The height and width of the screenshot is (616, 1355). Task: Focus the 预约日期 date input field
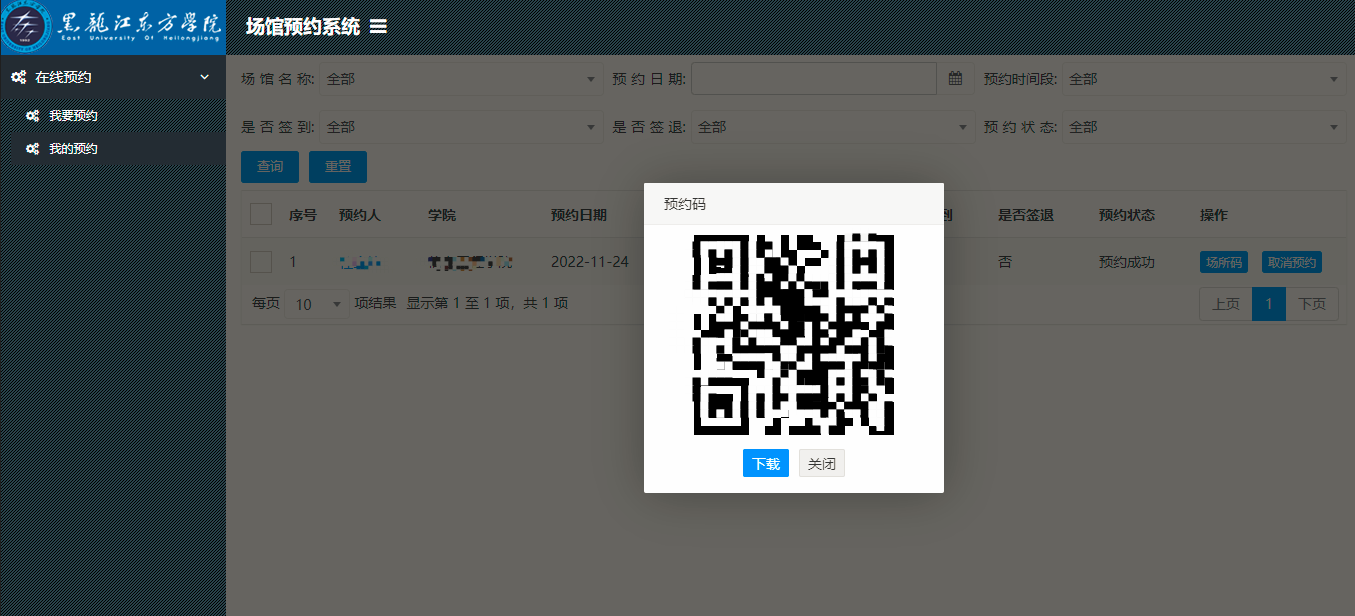tap(814, 79)
